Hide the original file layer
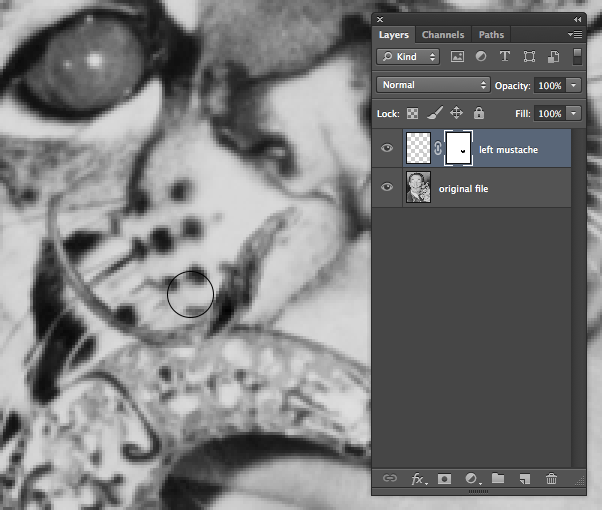Screen dimensions: 602x510 (388, 188)
